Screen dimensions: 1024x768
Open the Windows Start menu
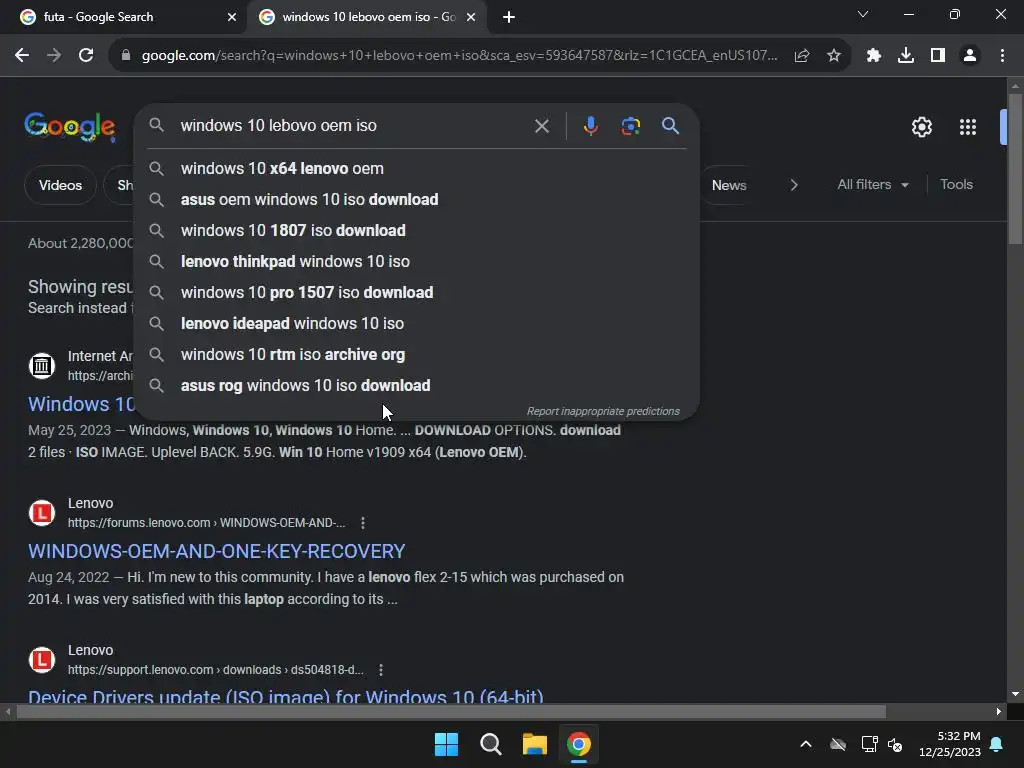click(447, 744)
